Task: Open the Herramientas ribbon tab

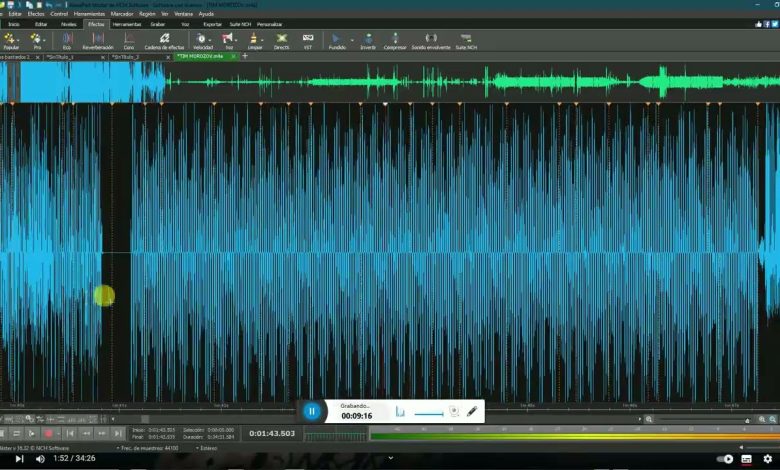Action: tap(127, 24)
